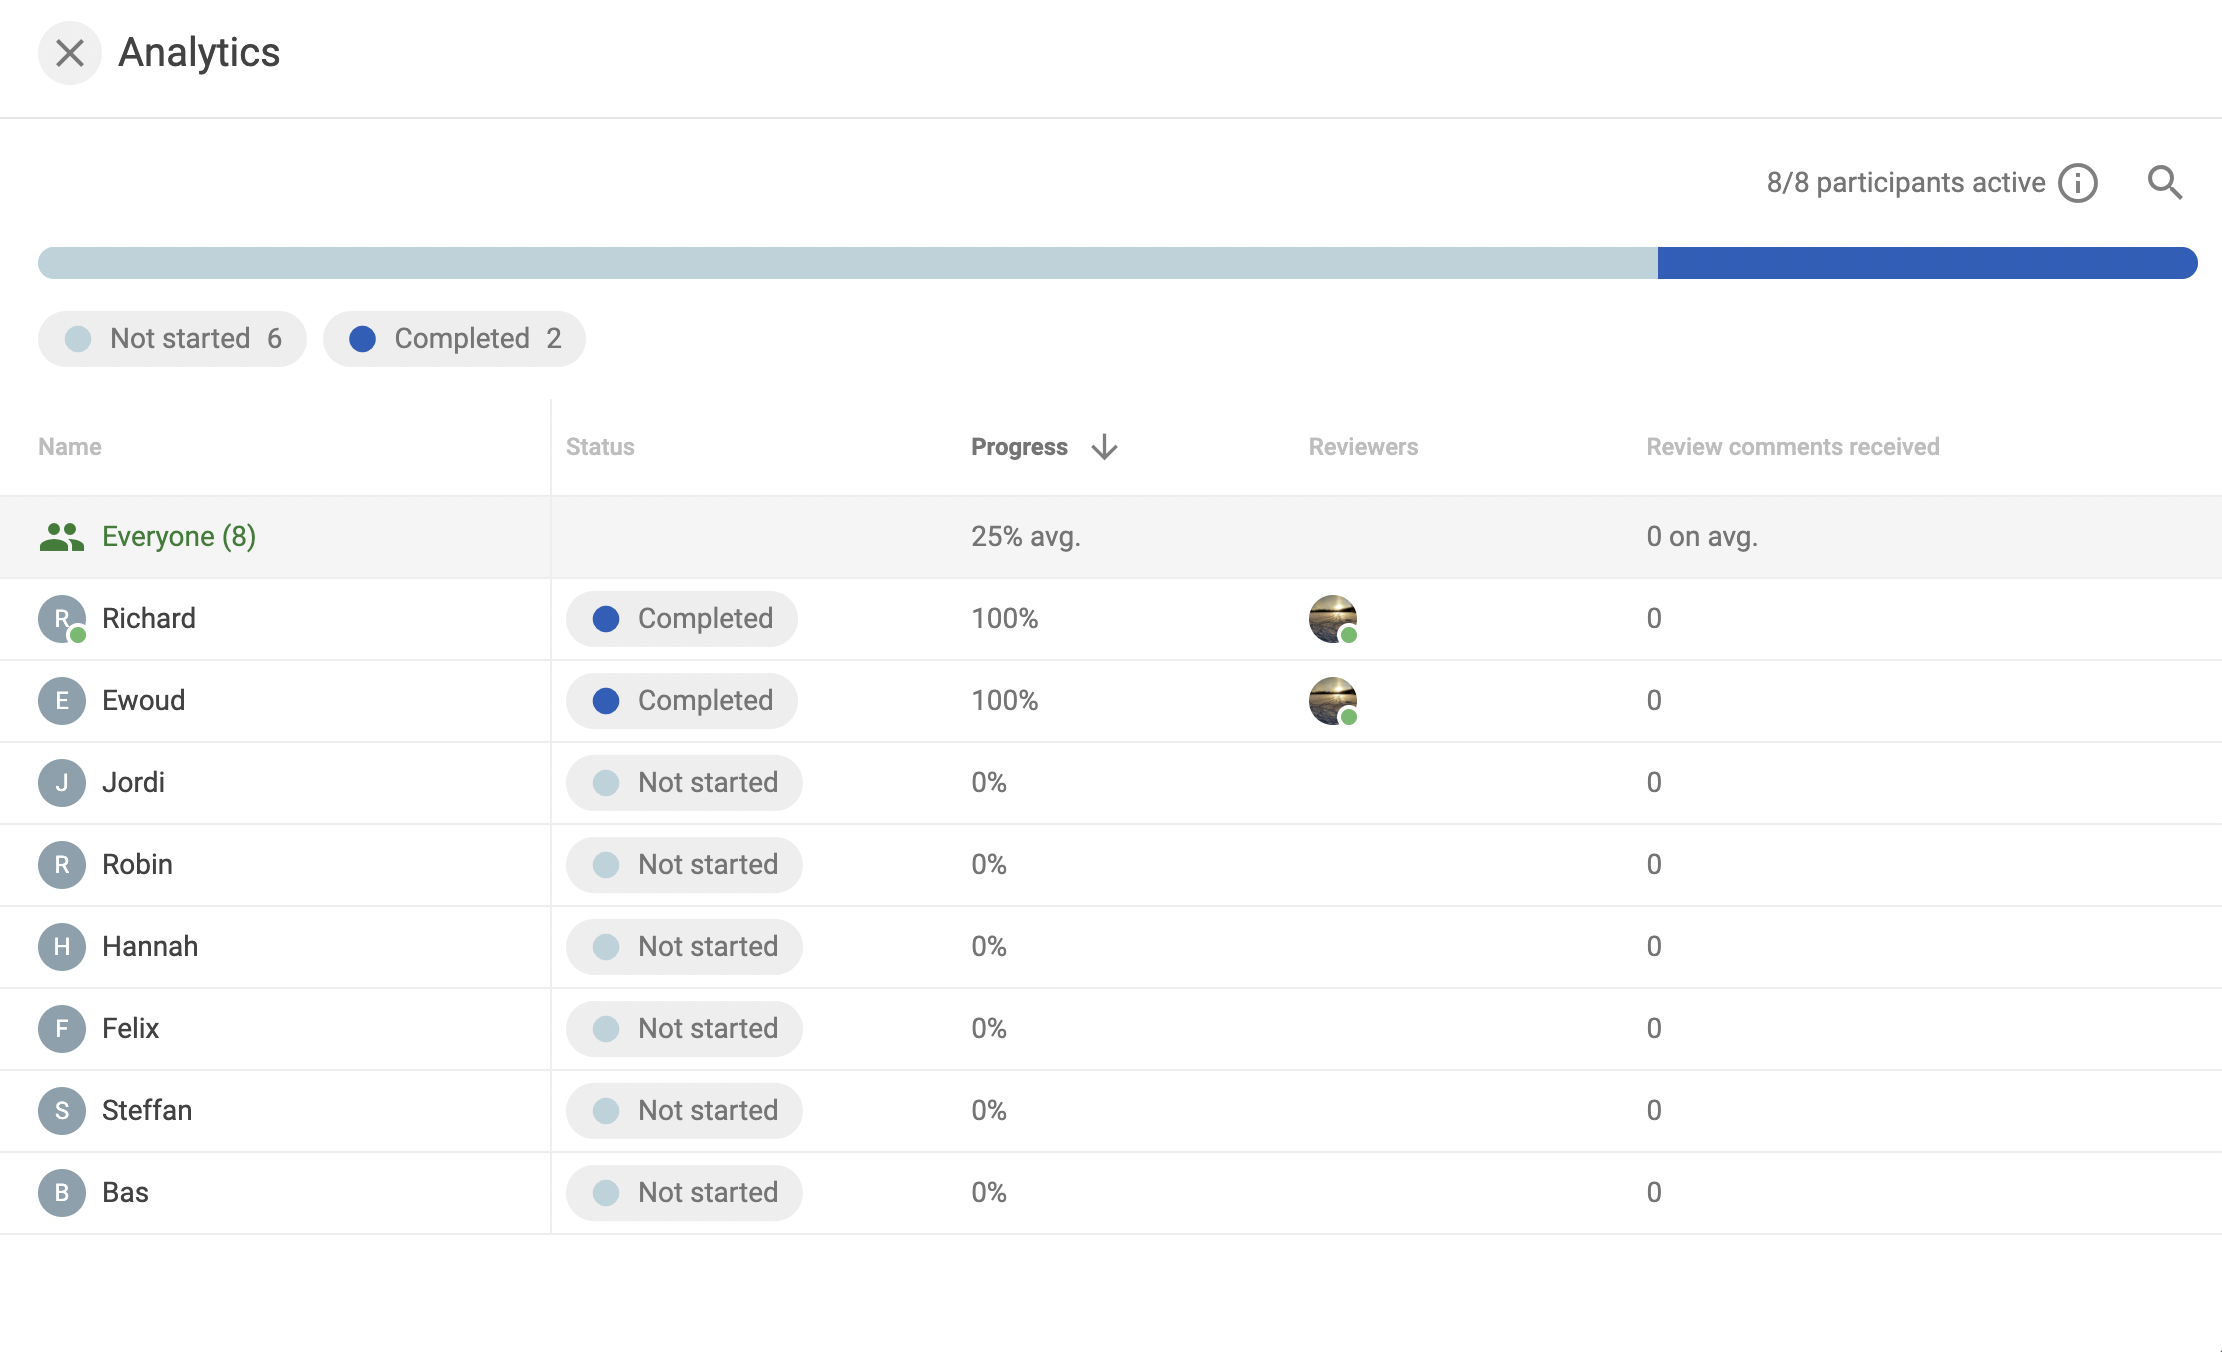Open Robin's participant row
Viewport: 2222px width, 1352px height.
1111,865
